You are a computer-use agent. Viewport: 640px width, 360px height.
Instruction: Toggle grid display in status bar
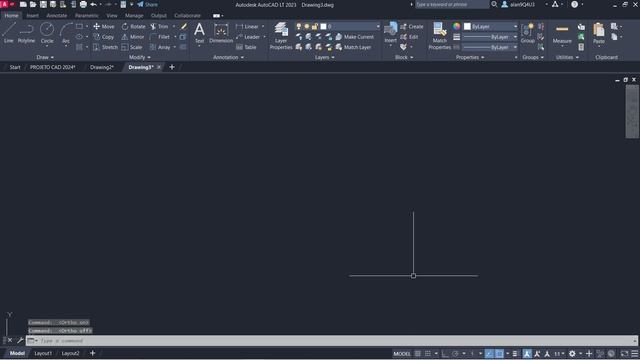(418, 353)
